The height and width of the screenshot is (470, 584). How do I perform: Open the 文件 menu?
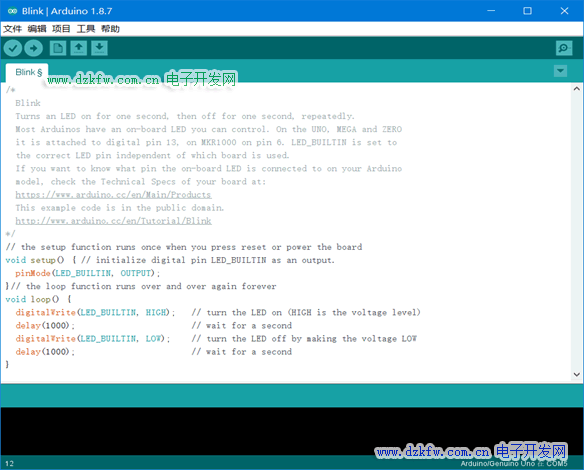13,29
